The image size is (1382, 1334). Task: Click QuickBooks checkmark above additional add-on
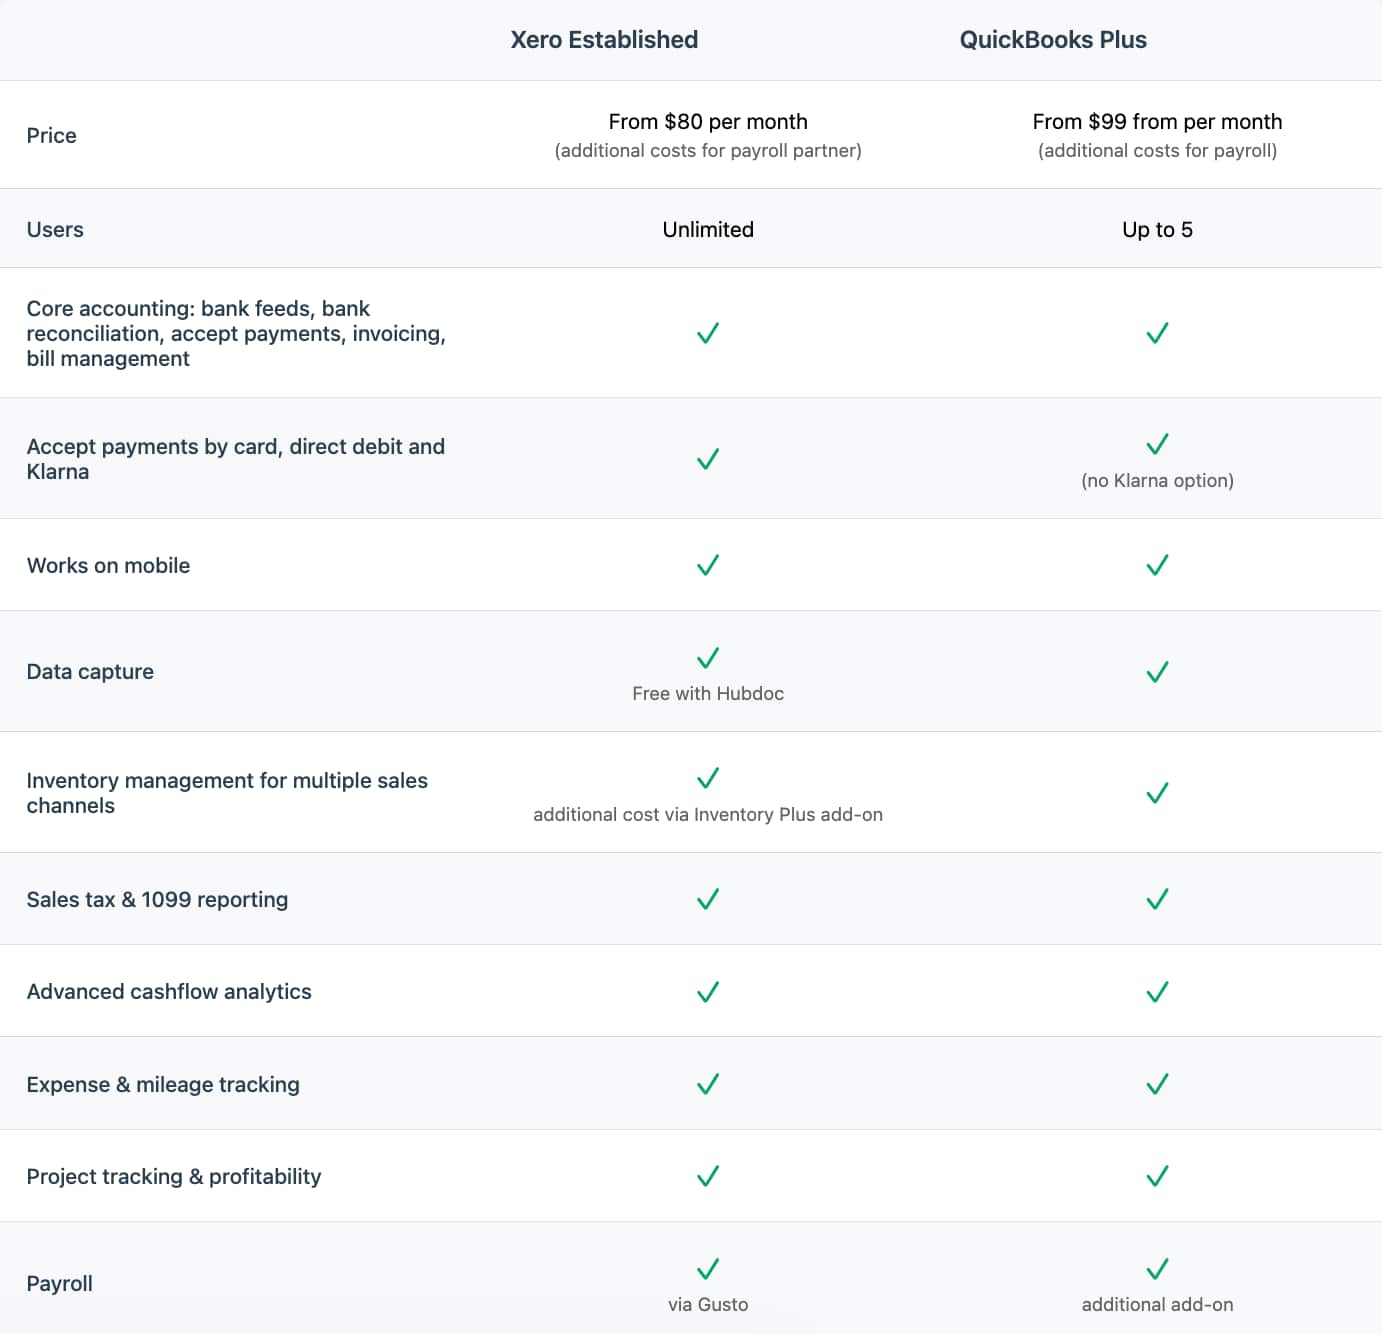tap(1157, 1269)
